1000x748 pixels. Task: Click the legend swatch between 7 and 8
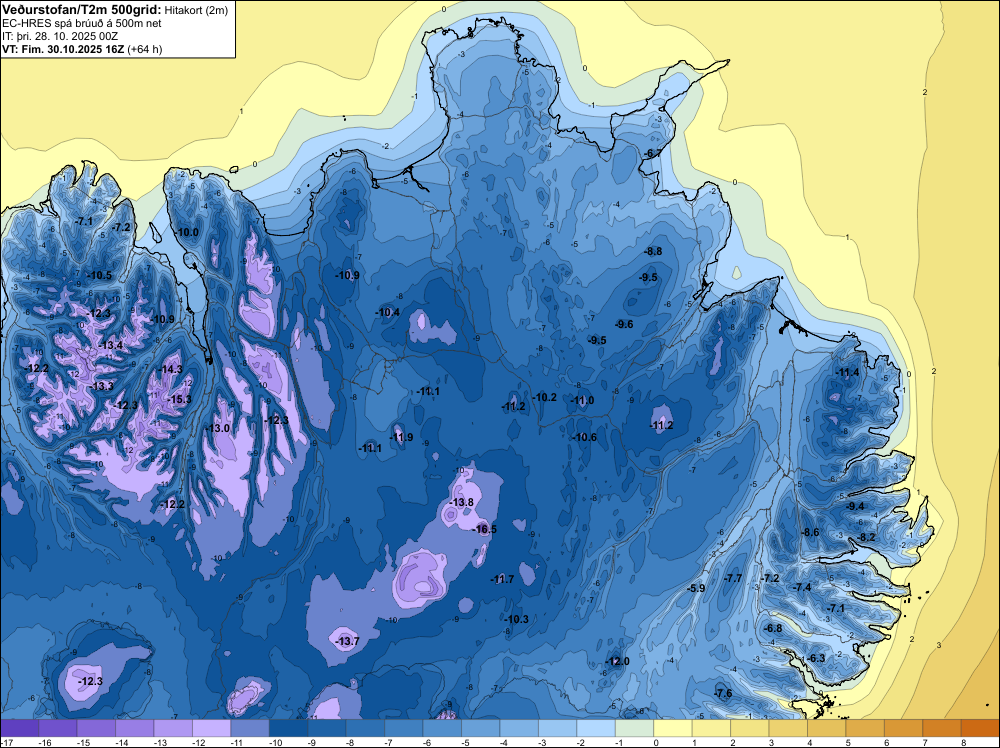point(942,728)
